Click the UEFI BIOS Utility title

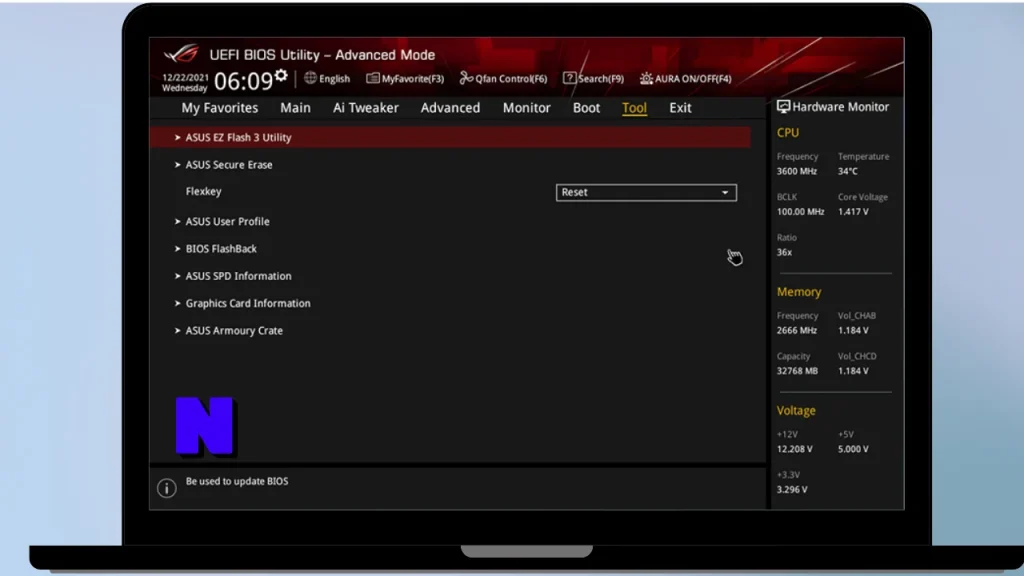(x=322, y=55)
